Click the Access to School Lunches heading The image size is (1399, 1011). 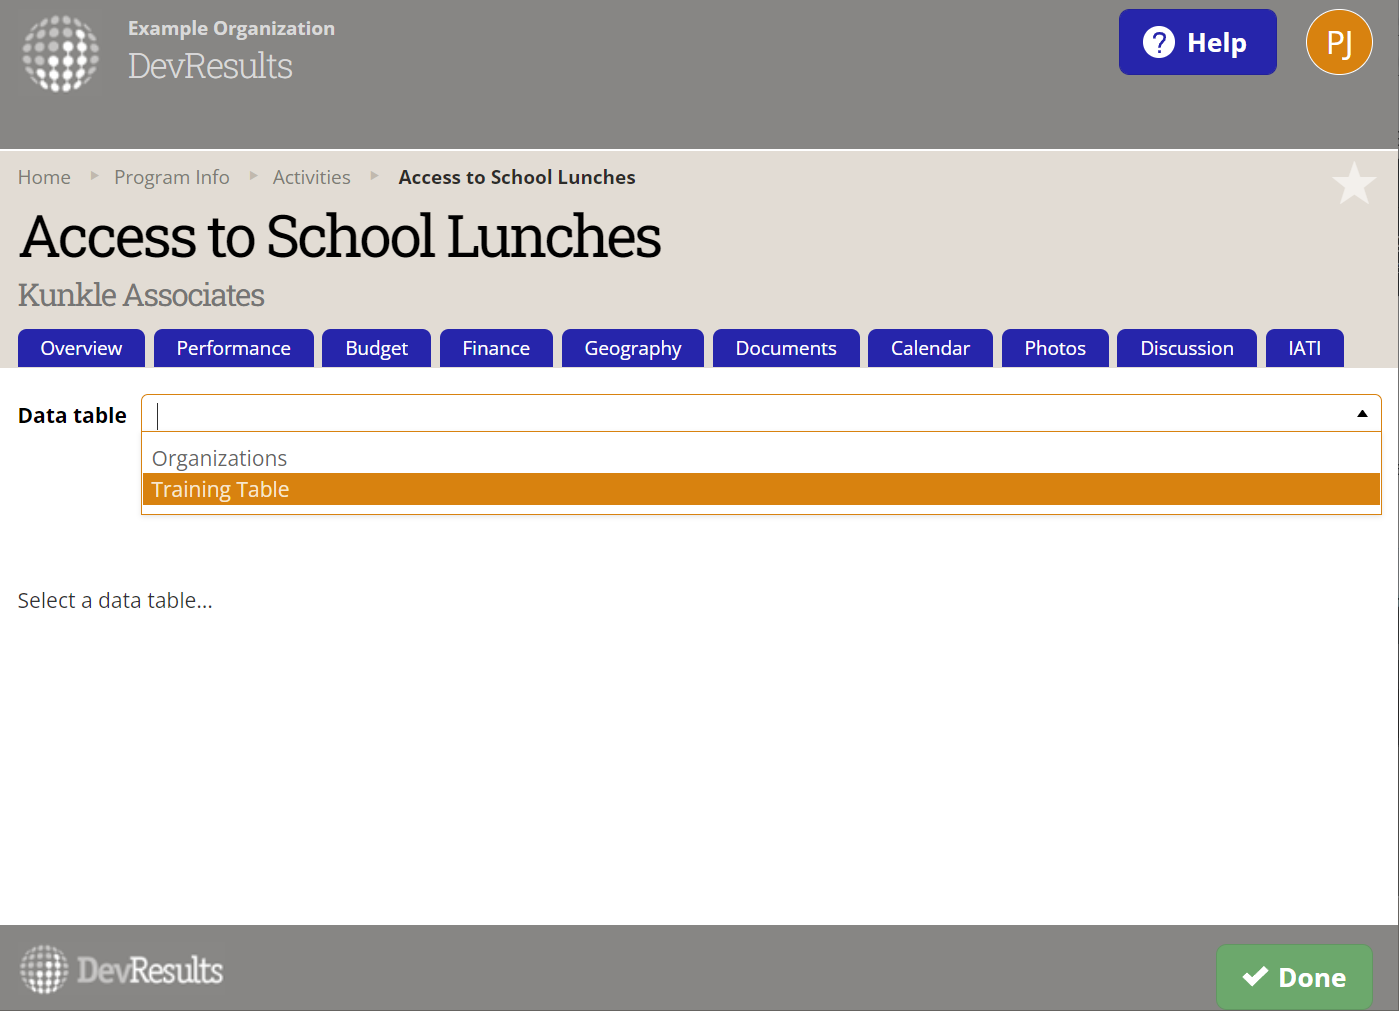340,237
